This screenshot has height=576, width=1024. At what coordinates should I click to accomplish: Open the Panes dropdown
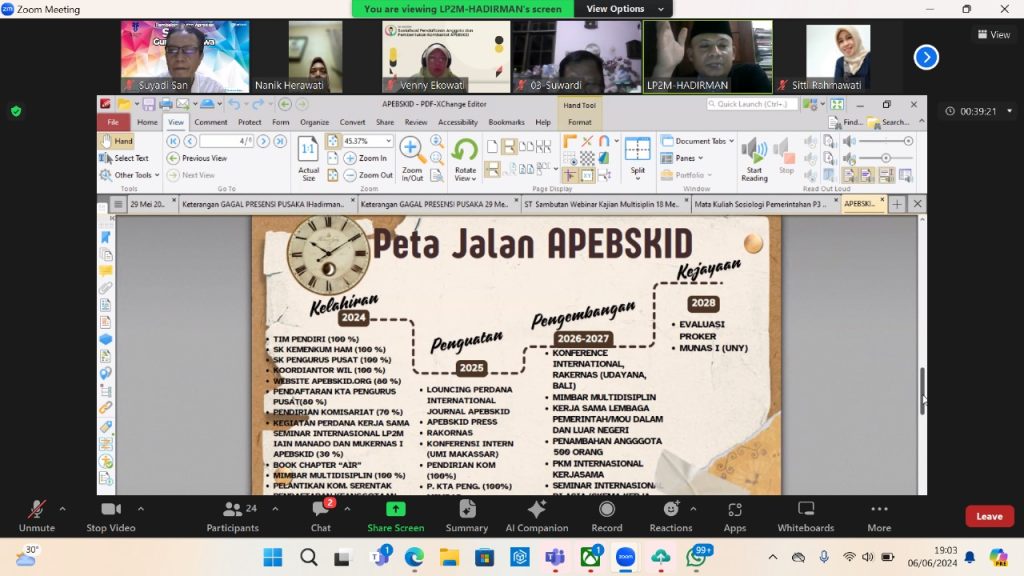[x=682, y=158]
